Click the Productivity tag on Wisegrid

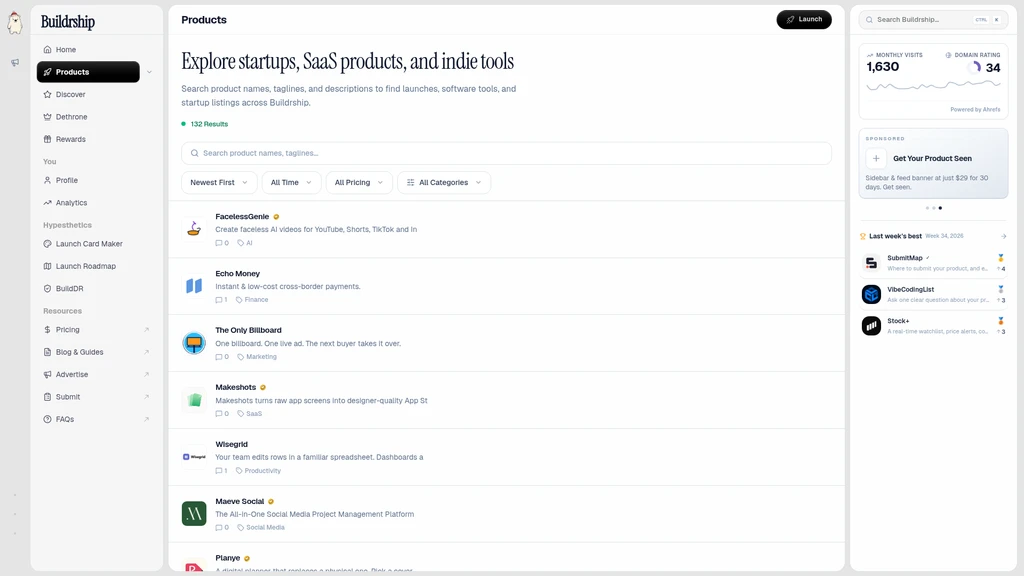[258, 471]
